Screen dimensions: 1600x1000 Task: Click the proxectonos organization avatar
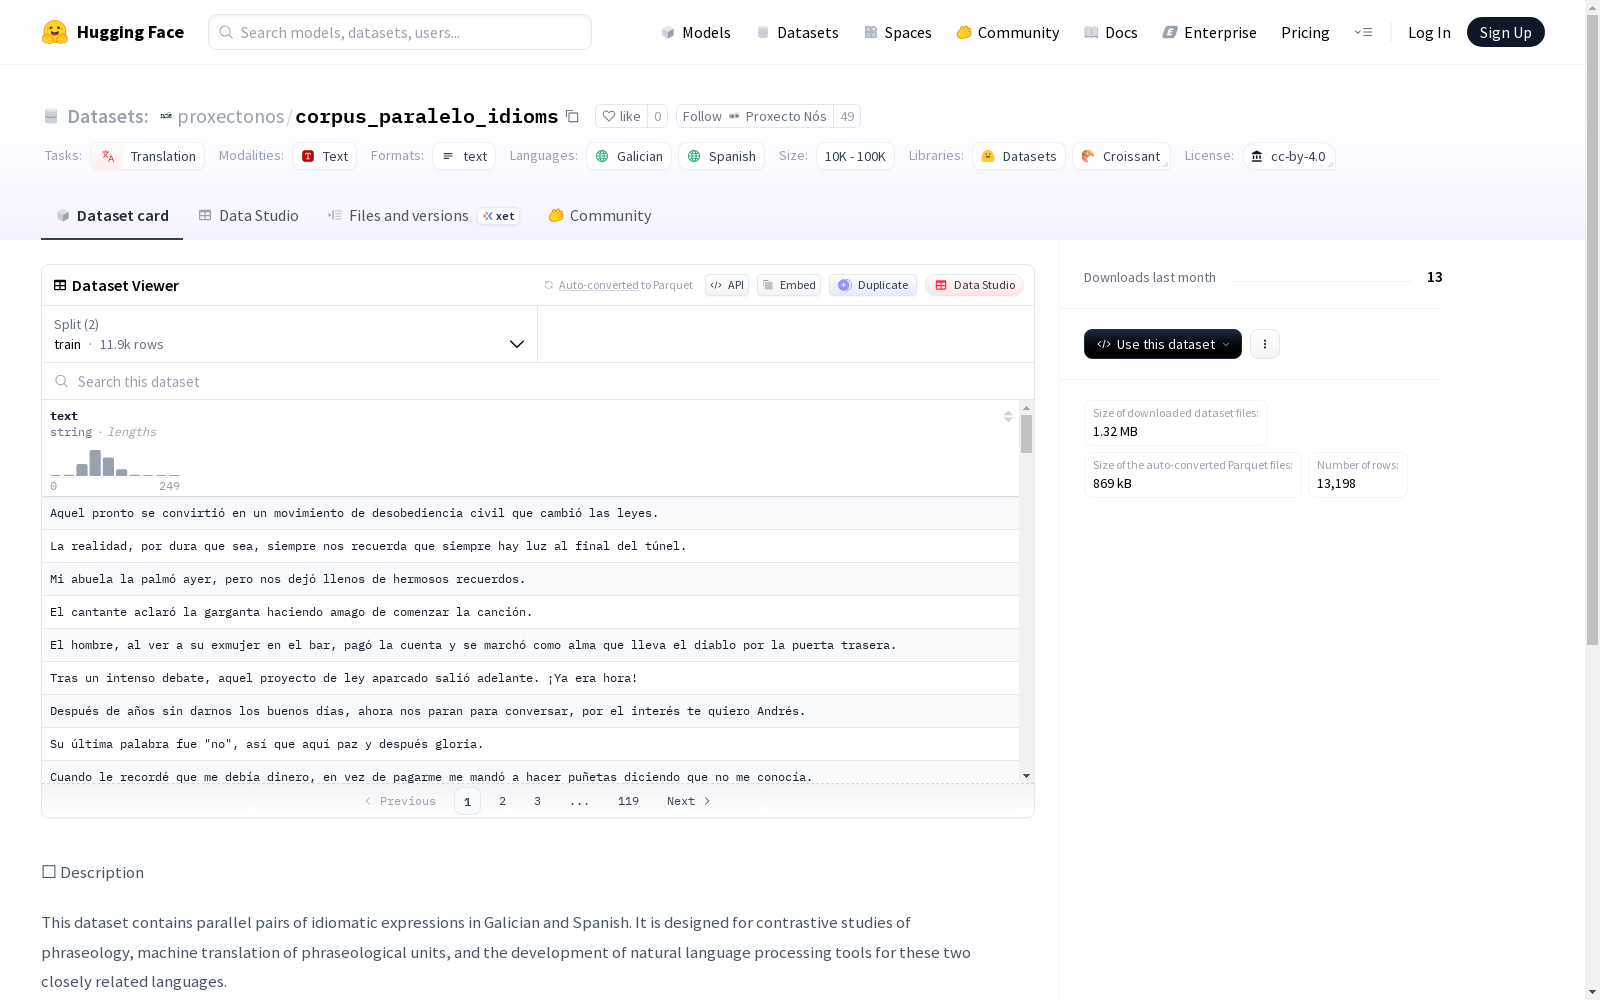[166, 116]
